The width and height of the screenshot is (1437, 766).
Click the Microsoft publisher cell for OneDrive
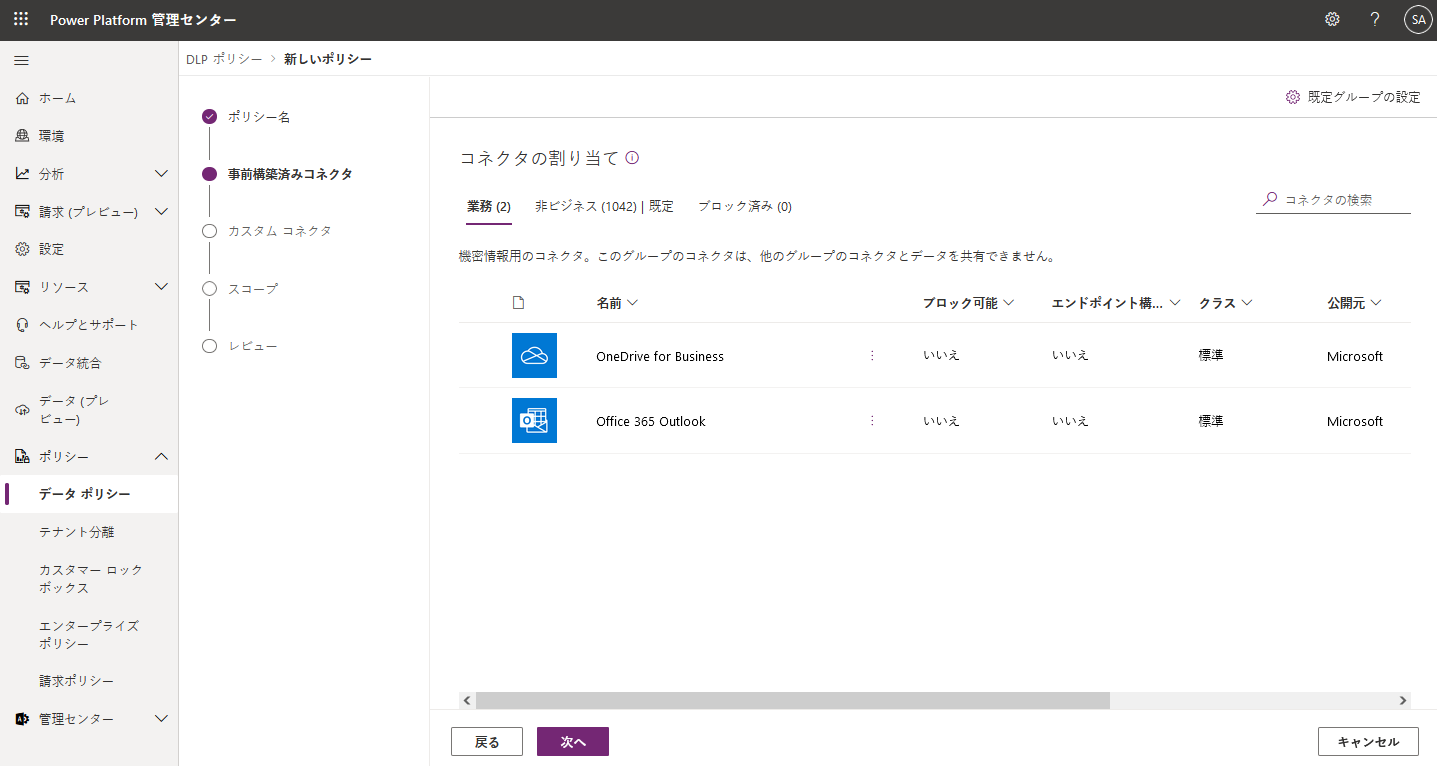pyautogui.click(x=1355, y=357)
